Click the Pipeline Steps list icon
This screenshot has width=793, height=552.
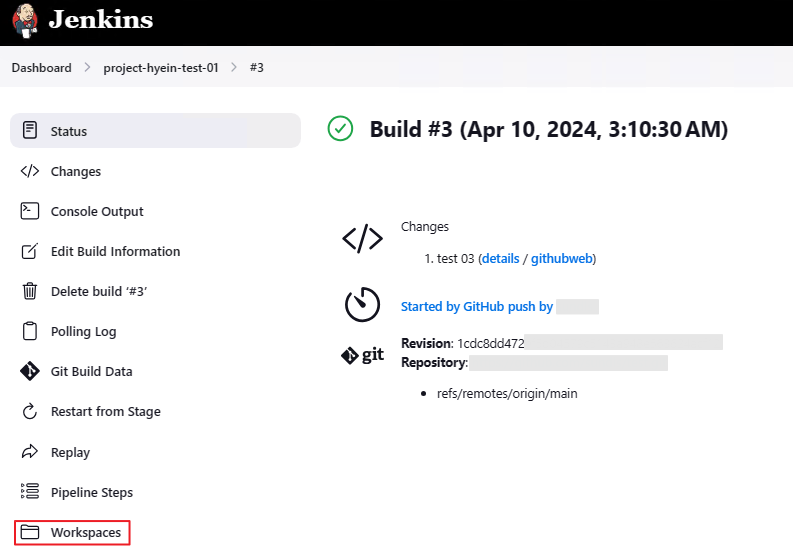[x=30, y=491]
